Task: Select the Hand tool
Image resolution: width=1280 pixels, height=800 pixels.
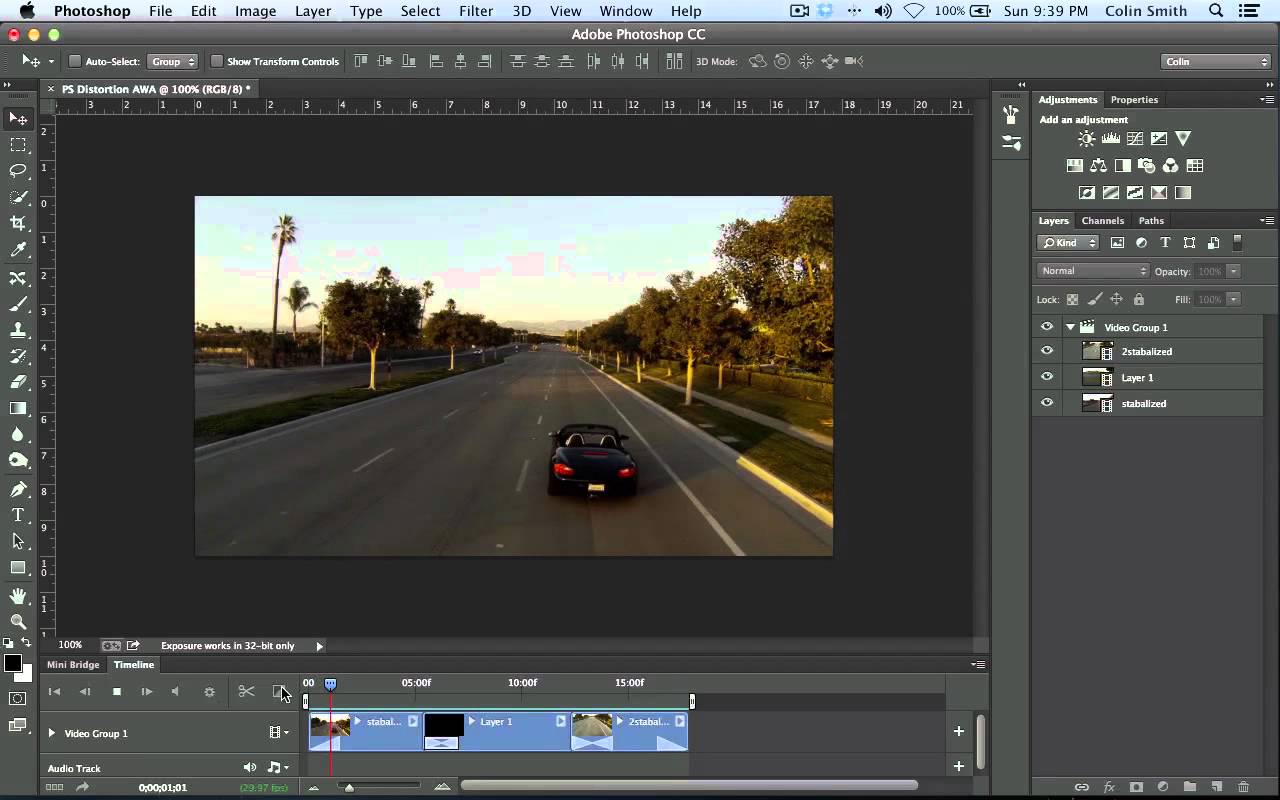Action: point(18,596)
